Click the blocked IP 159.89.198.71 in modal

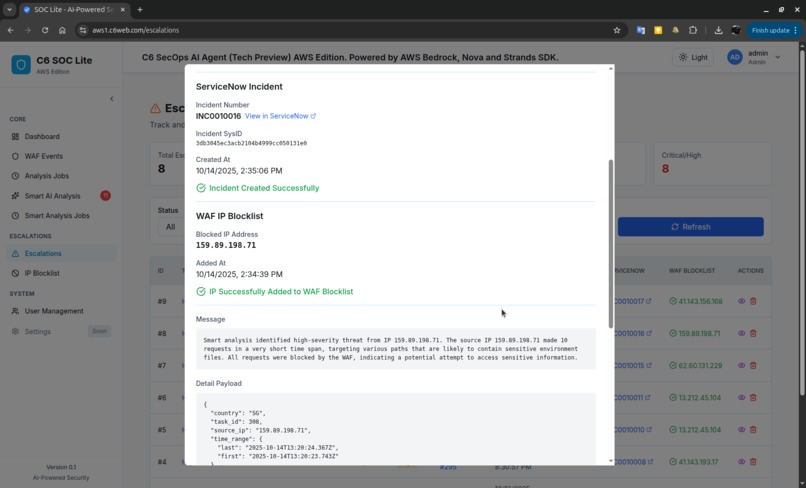tap(226, 245)
